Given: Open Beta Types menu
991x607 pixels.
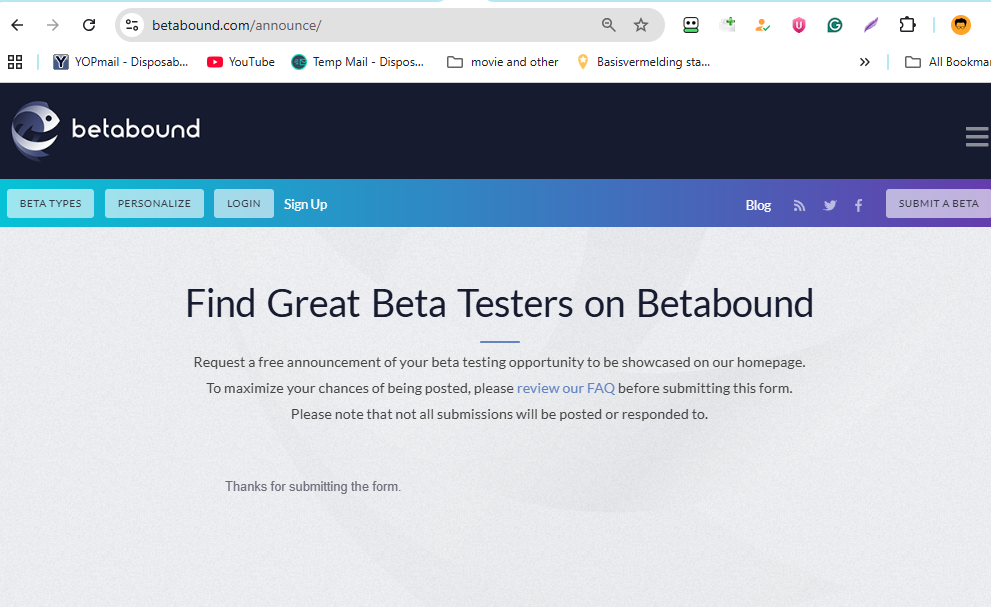Looking at the screenshot, I should point(50,204).
